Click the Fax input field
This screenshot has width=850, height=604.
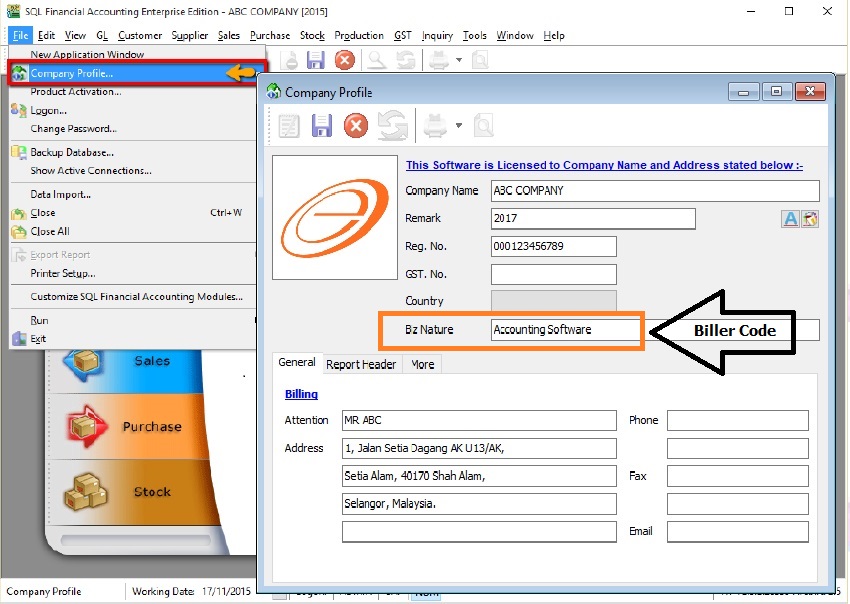[x=738, y=476]
